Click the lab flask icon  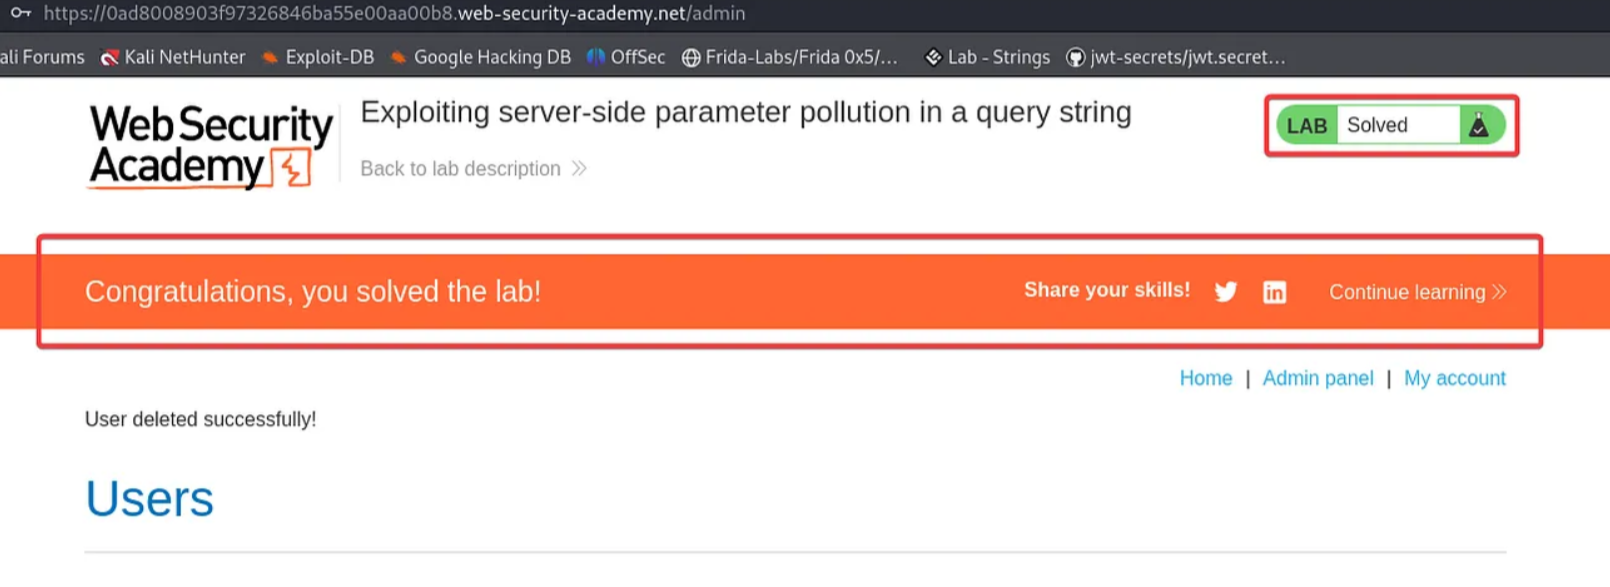1479,126
